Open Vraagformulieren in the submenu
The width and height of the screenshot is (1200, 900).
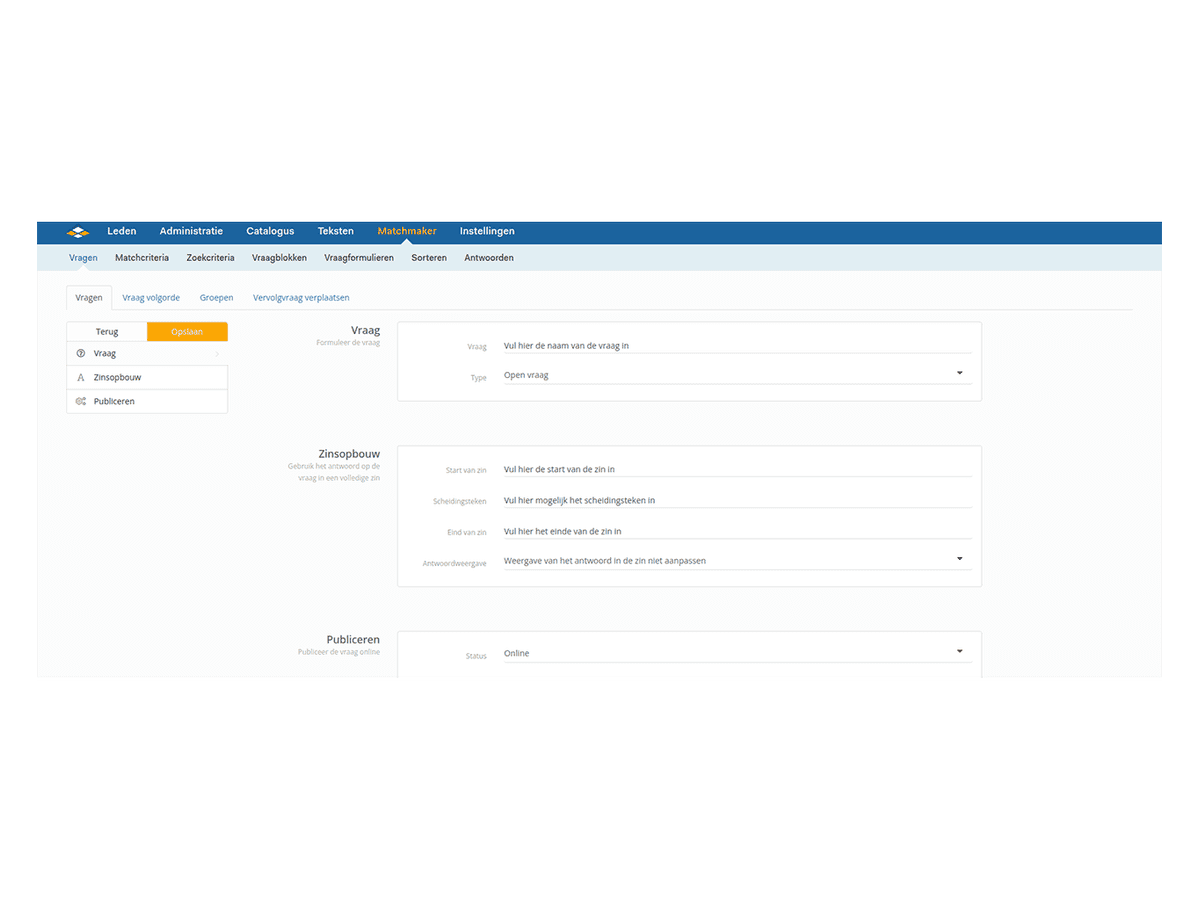[359, 258]
